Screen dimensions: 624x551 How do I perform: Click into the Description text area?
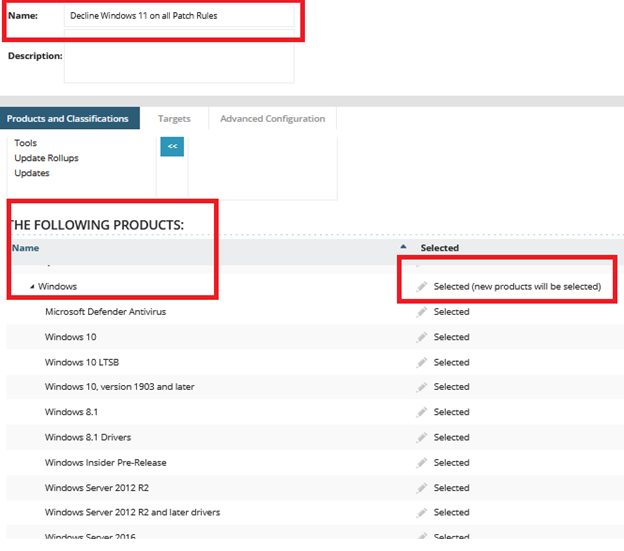coord(179,56)
